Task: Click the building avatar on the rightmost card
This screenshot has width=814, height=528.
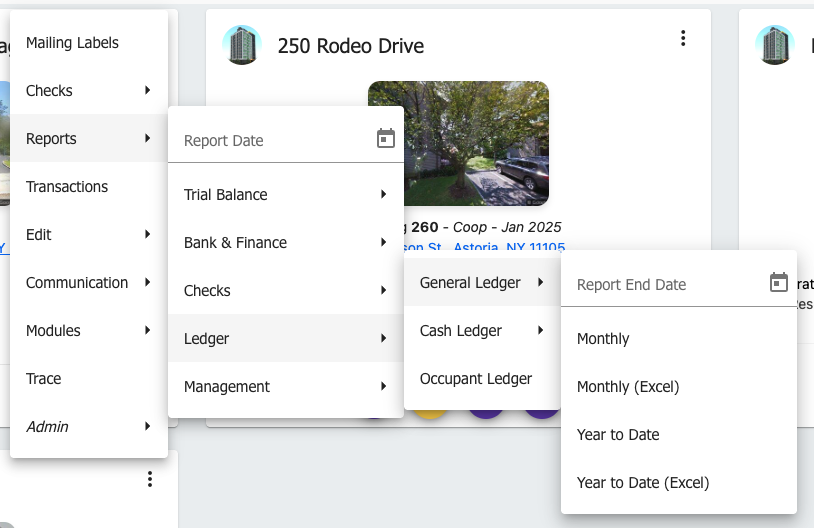Action: click(775, 45)
